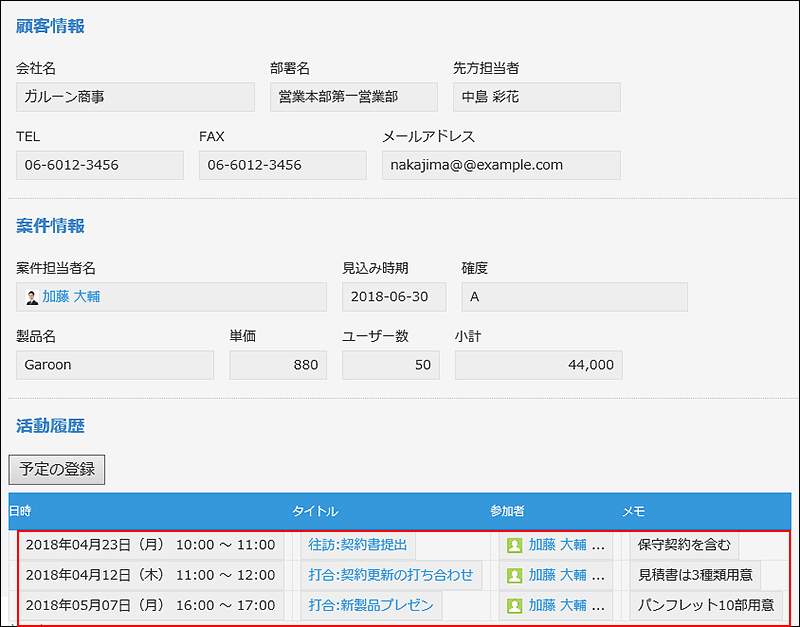Open 加藤 大輔 participant in 往訪:契約書提出 row
The height and width of the screenshot is (627, 800).
tap(557, 545)
